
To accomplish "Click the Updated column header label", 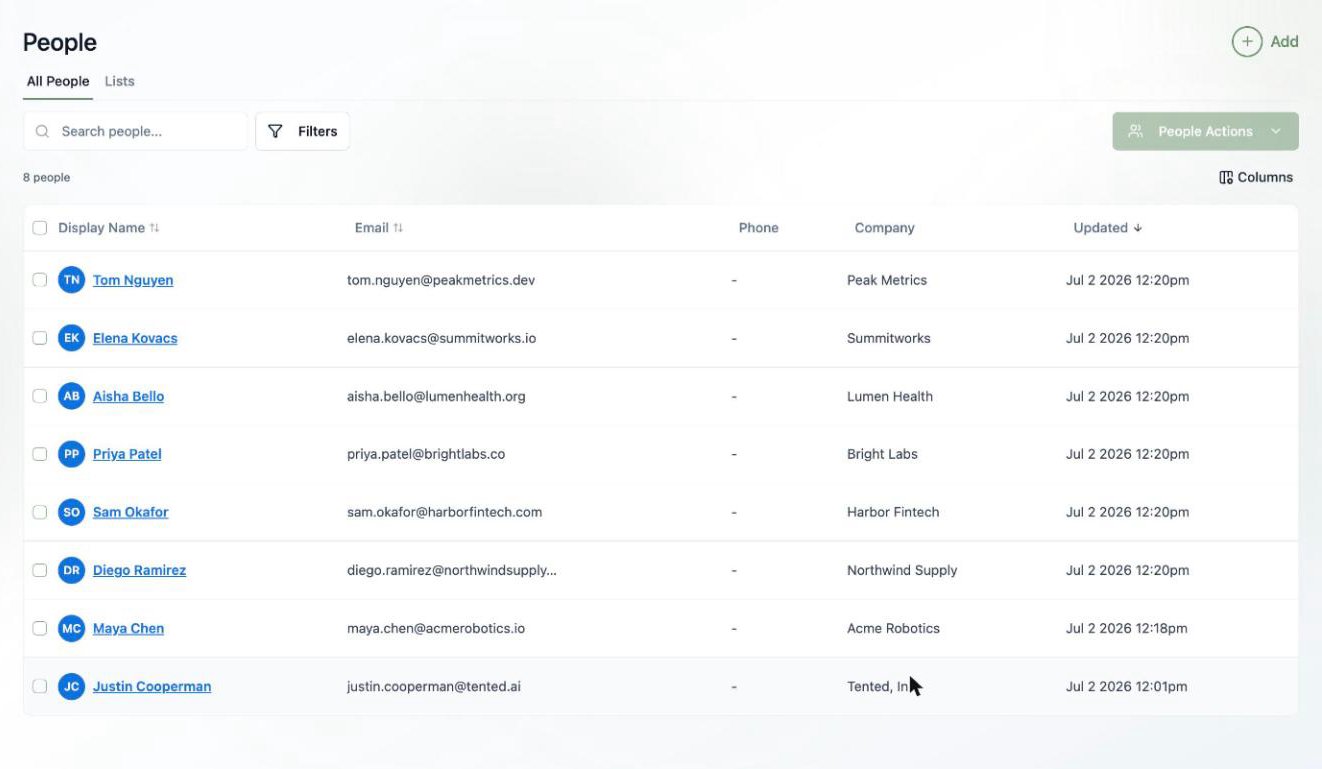I will 1100,228.
